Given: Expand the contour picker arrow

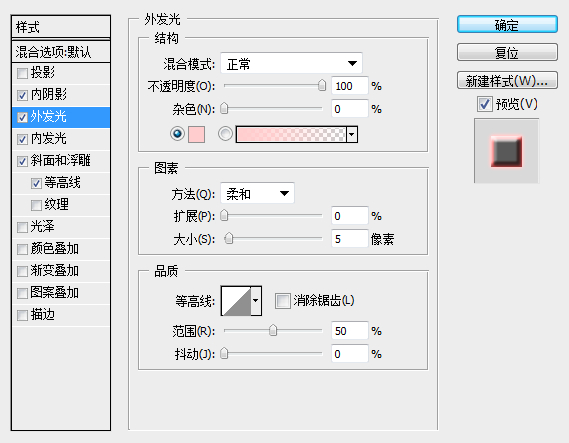Looking at the screenshot, I should (x=256, y=301).
